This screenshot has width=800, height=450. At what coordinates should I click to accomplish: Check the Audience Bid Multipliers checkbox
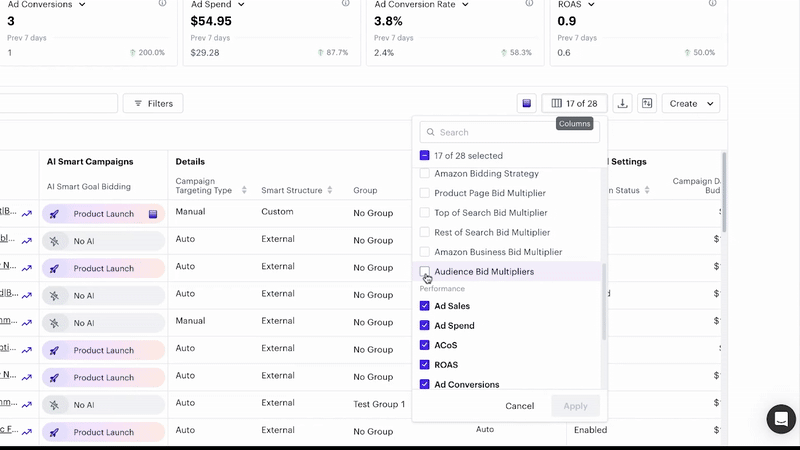click(425, 272)
